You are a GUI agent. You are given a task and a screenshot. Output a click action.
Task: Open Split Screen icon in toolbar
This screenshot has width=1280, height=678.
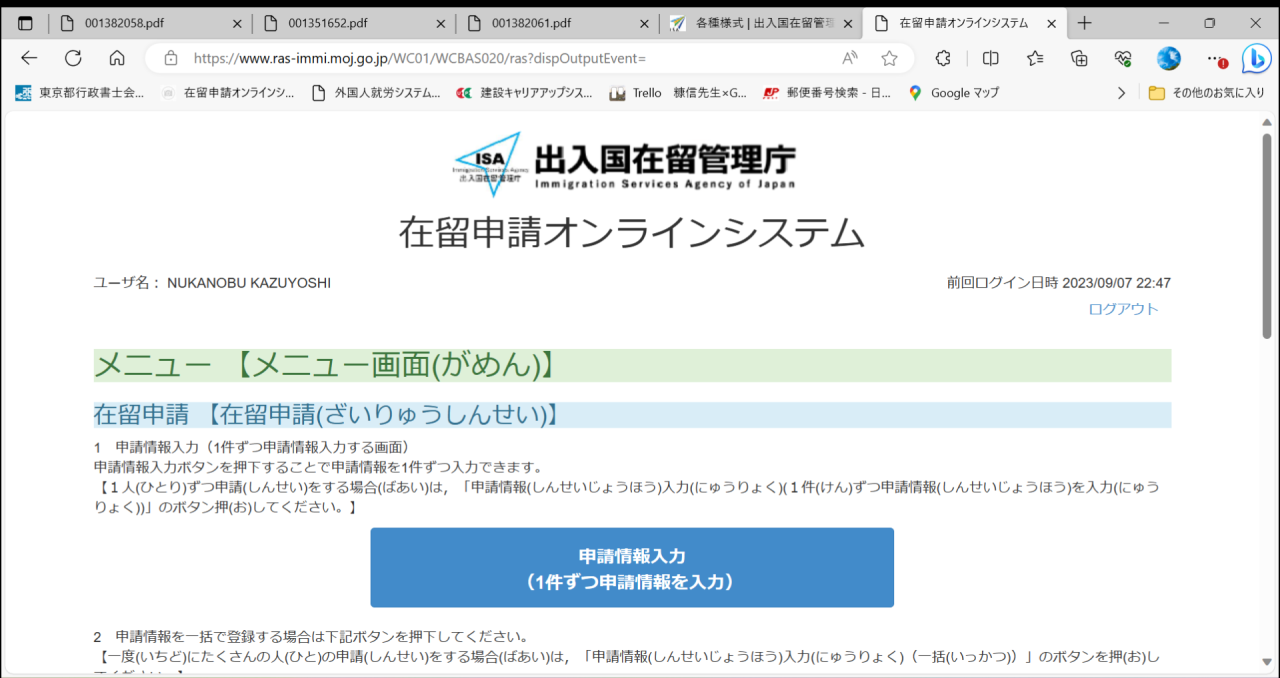tap(990, 58)
